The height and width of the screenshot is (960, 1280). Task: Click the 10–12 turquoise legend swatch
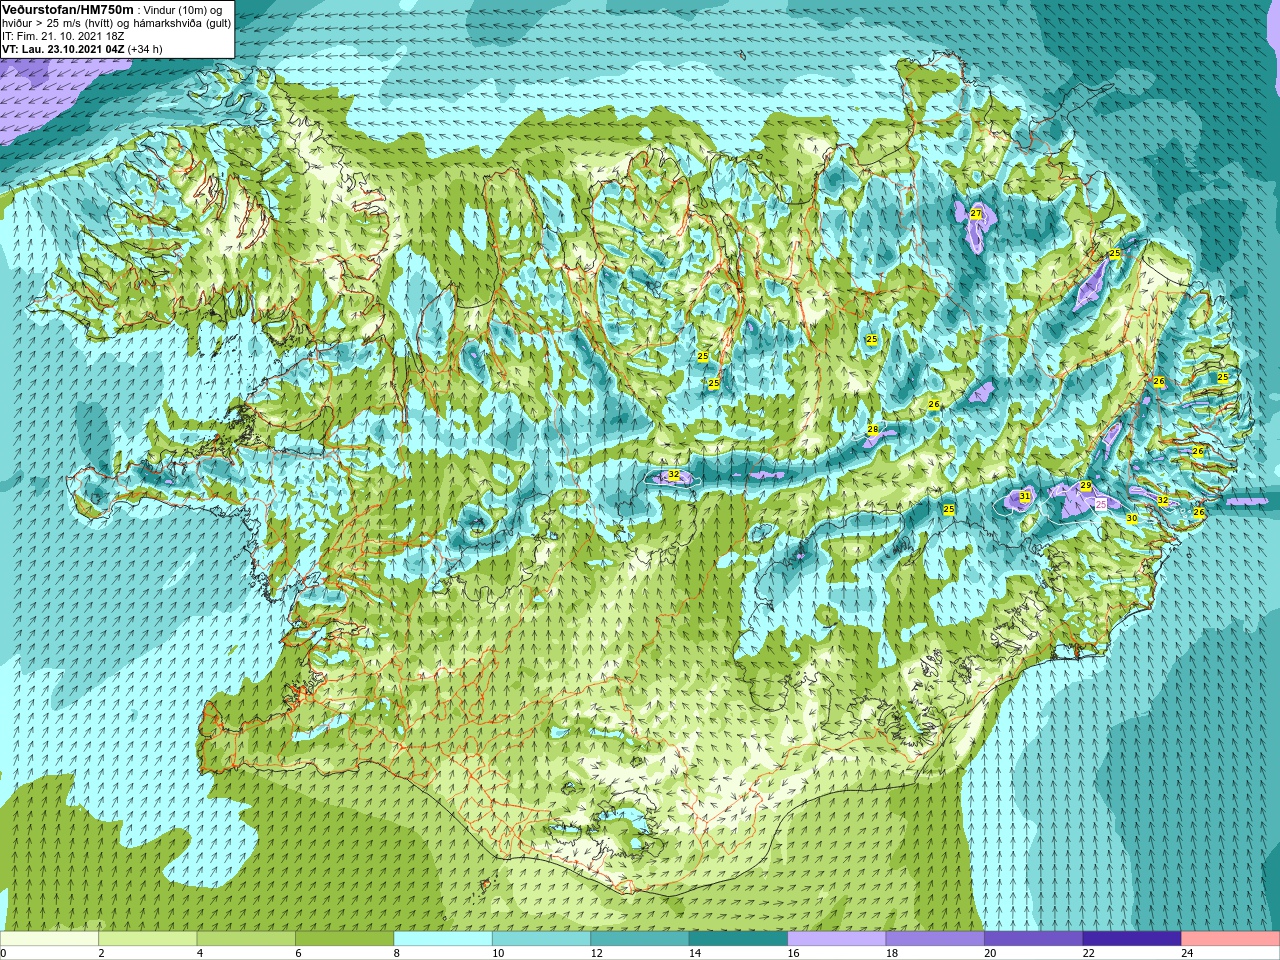[x=541, y=938]
